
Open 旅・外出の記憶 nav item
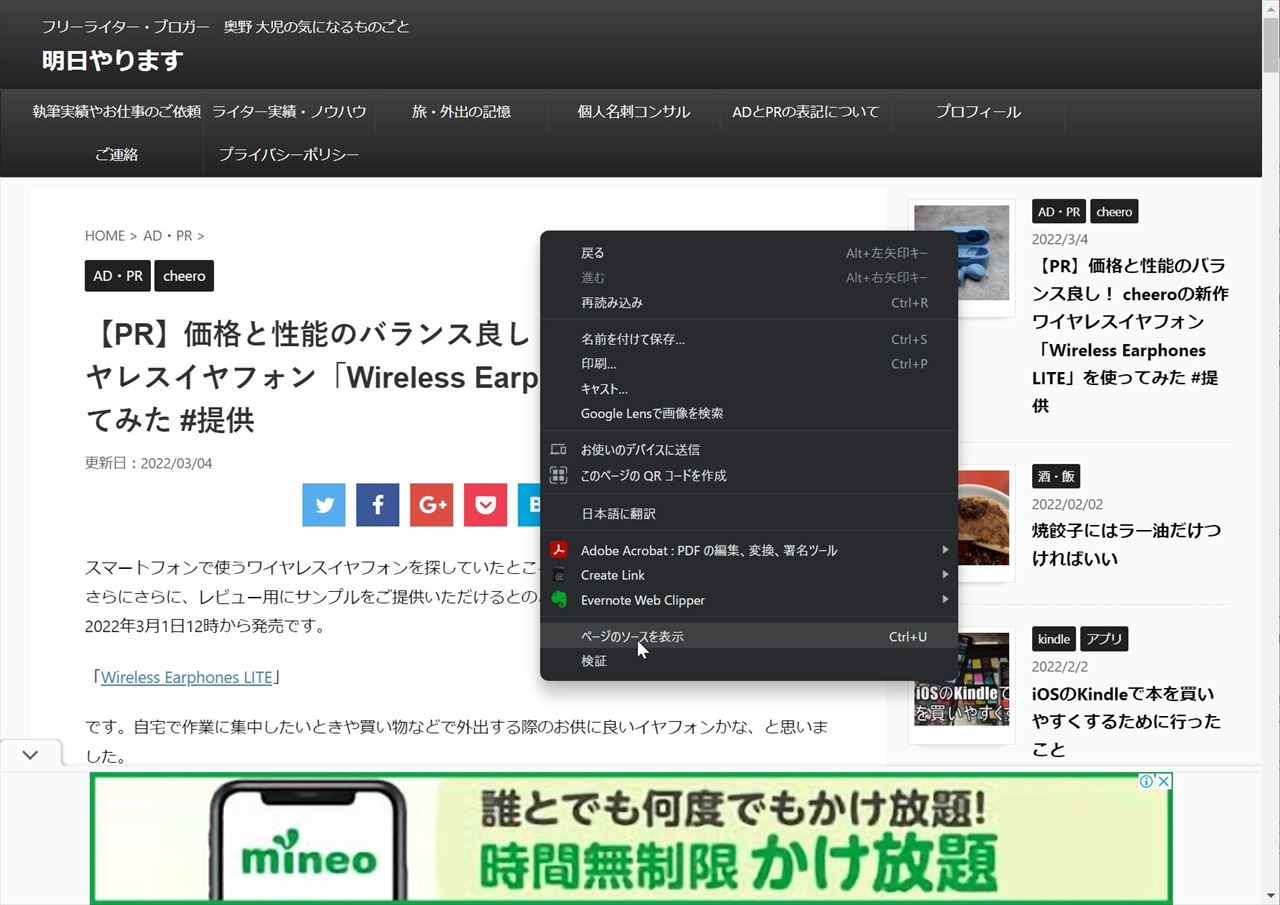[461, 111]
